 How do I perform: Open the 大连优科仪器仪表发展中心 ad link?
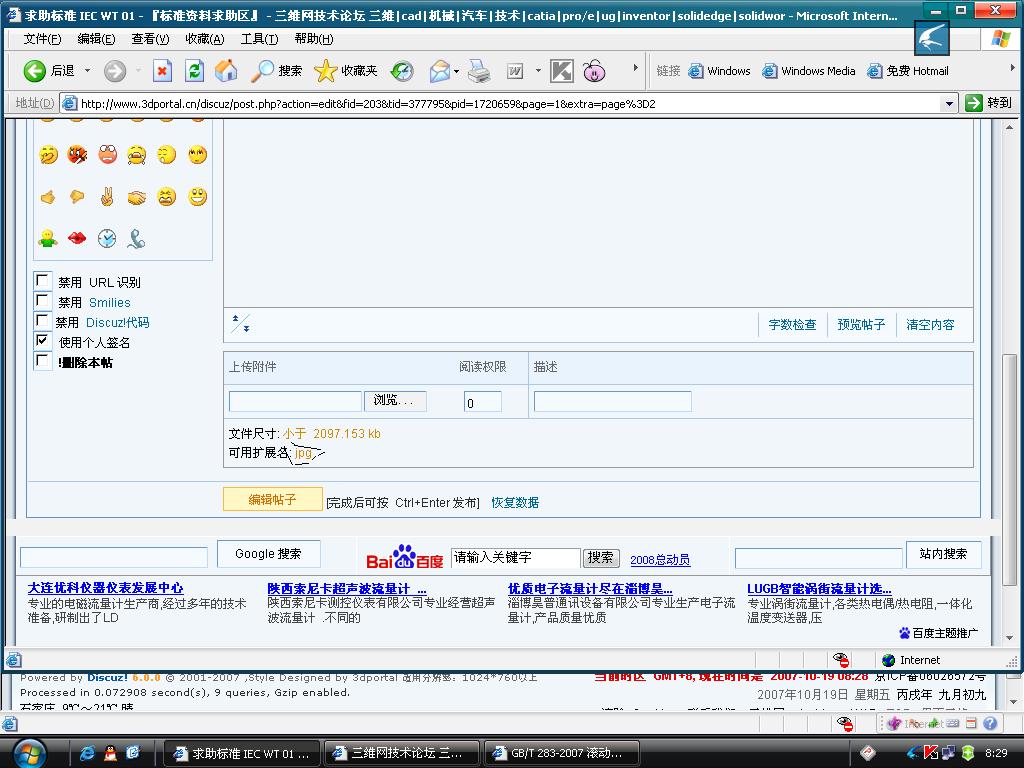point(105,588)
